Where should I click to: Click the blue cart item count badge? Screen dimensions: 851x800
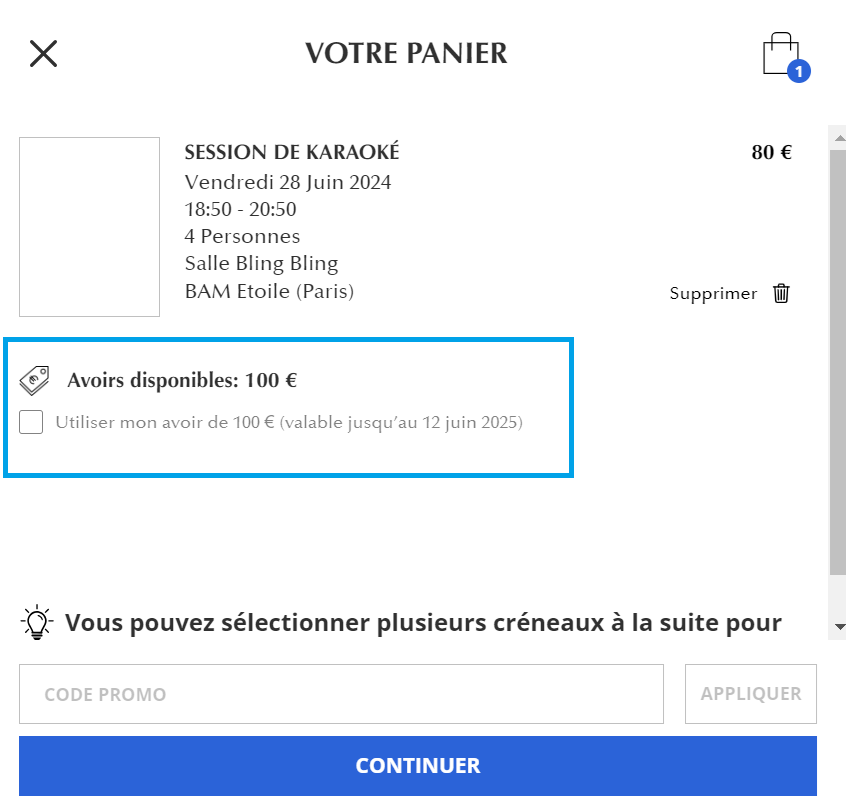[x=799, y=71]
